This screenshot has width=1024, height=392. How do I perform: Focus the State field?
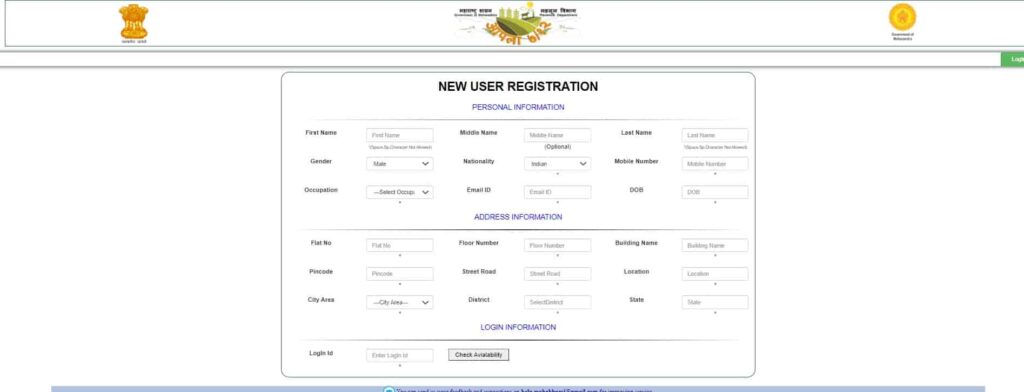(x=714, y=302)
